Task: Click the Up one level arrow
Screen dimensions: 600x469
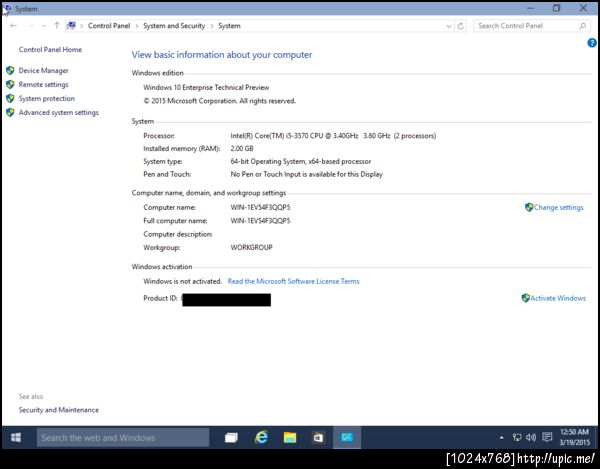Action: click(x=57, y=26)
